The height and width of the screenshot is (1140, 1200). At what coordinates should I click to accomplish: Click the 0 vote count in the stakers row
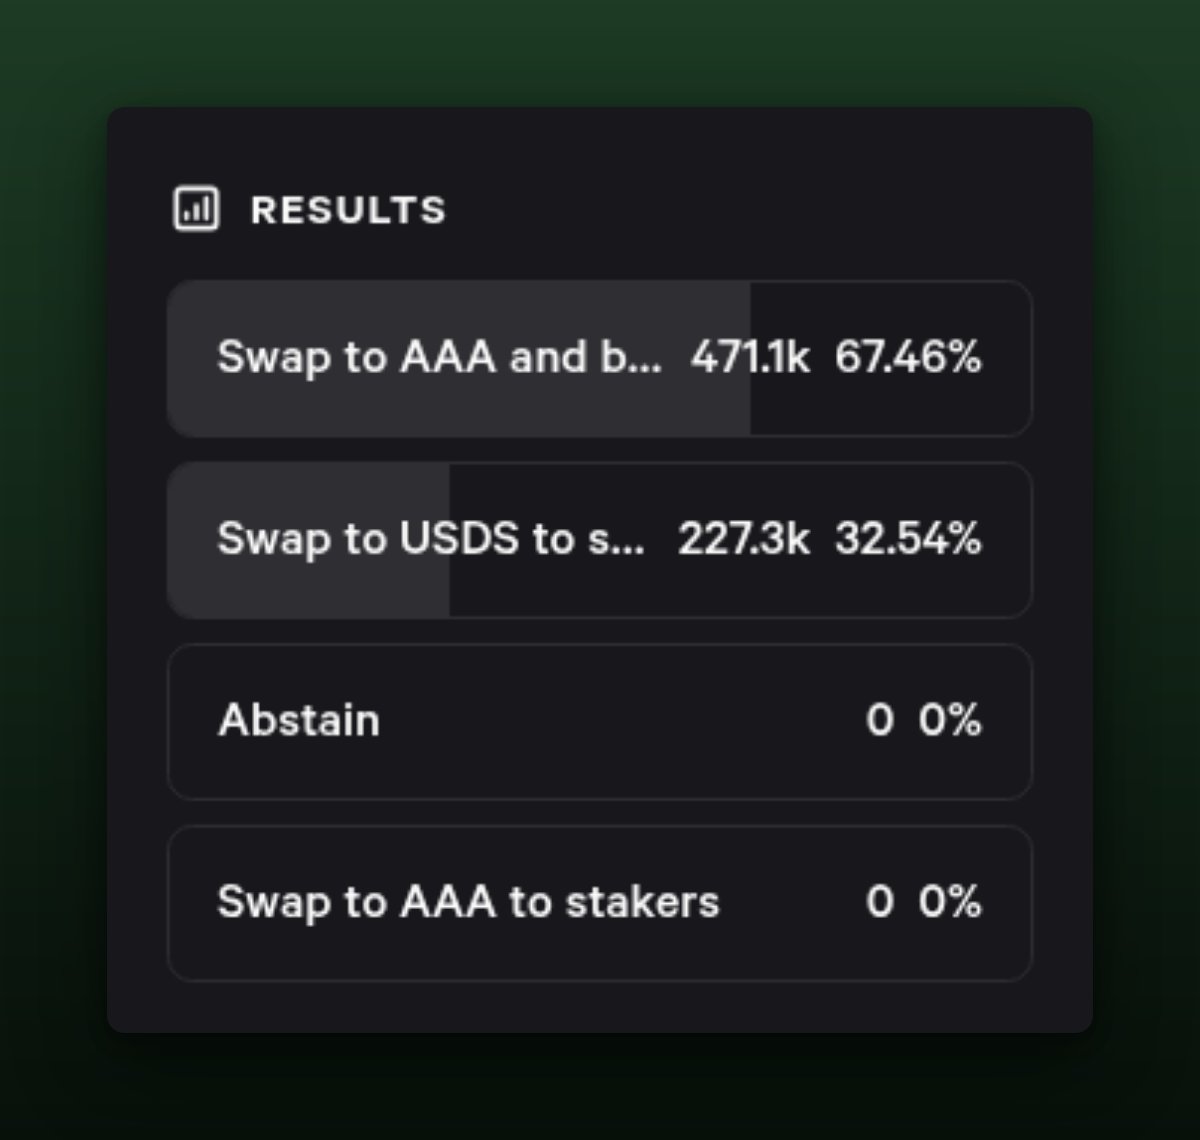[x=879, y=901]
